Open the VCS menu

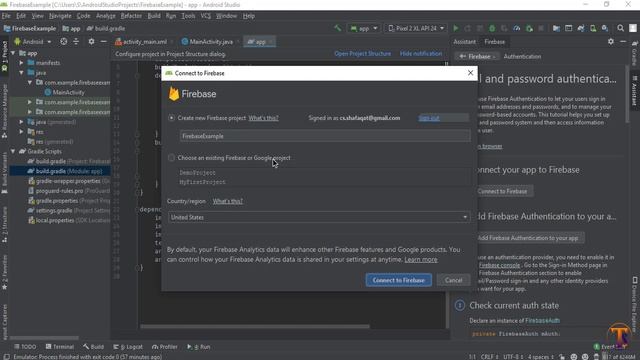click(206, 16)
